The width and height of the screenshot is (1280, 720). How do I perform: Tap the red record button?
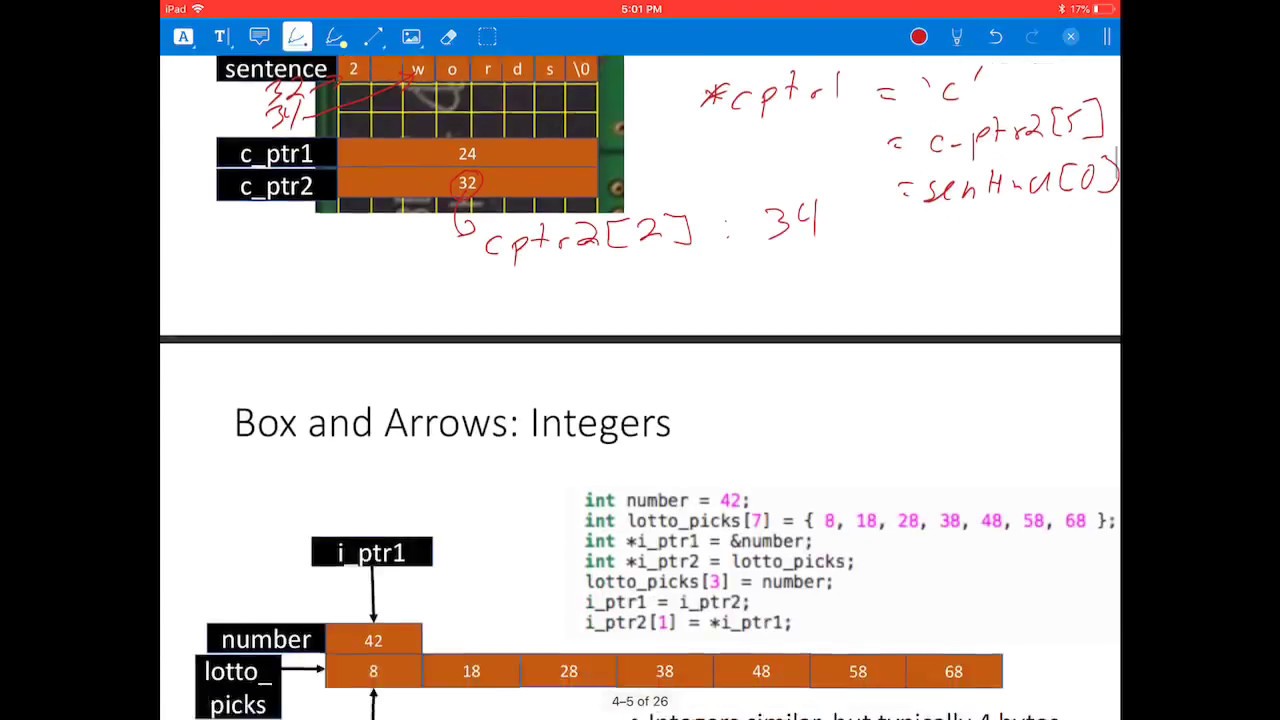[x=919, y=37]
